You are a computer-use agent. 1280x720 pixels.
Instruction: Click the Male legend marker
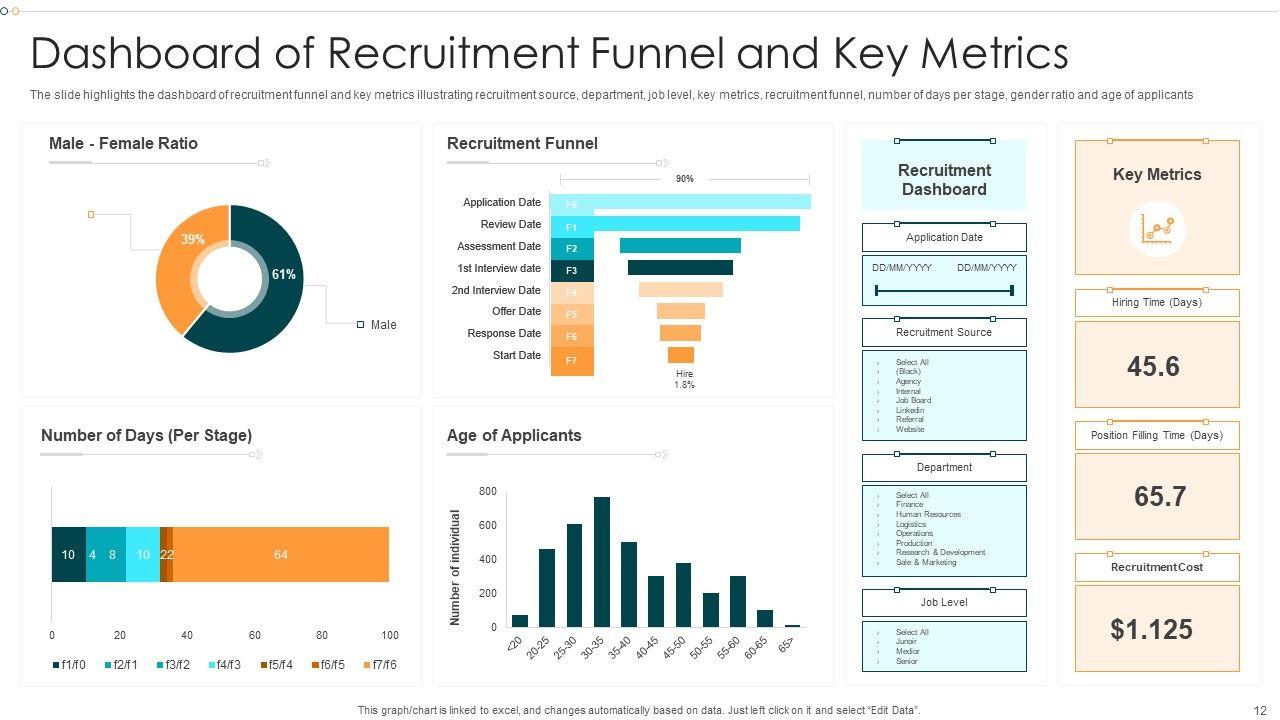point(360,325)
